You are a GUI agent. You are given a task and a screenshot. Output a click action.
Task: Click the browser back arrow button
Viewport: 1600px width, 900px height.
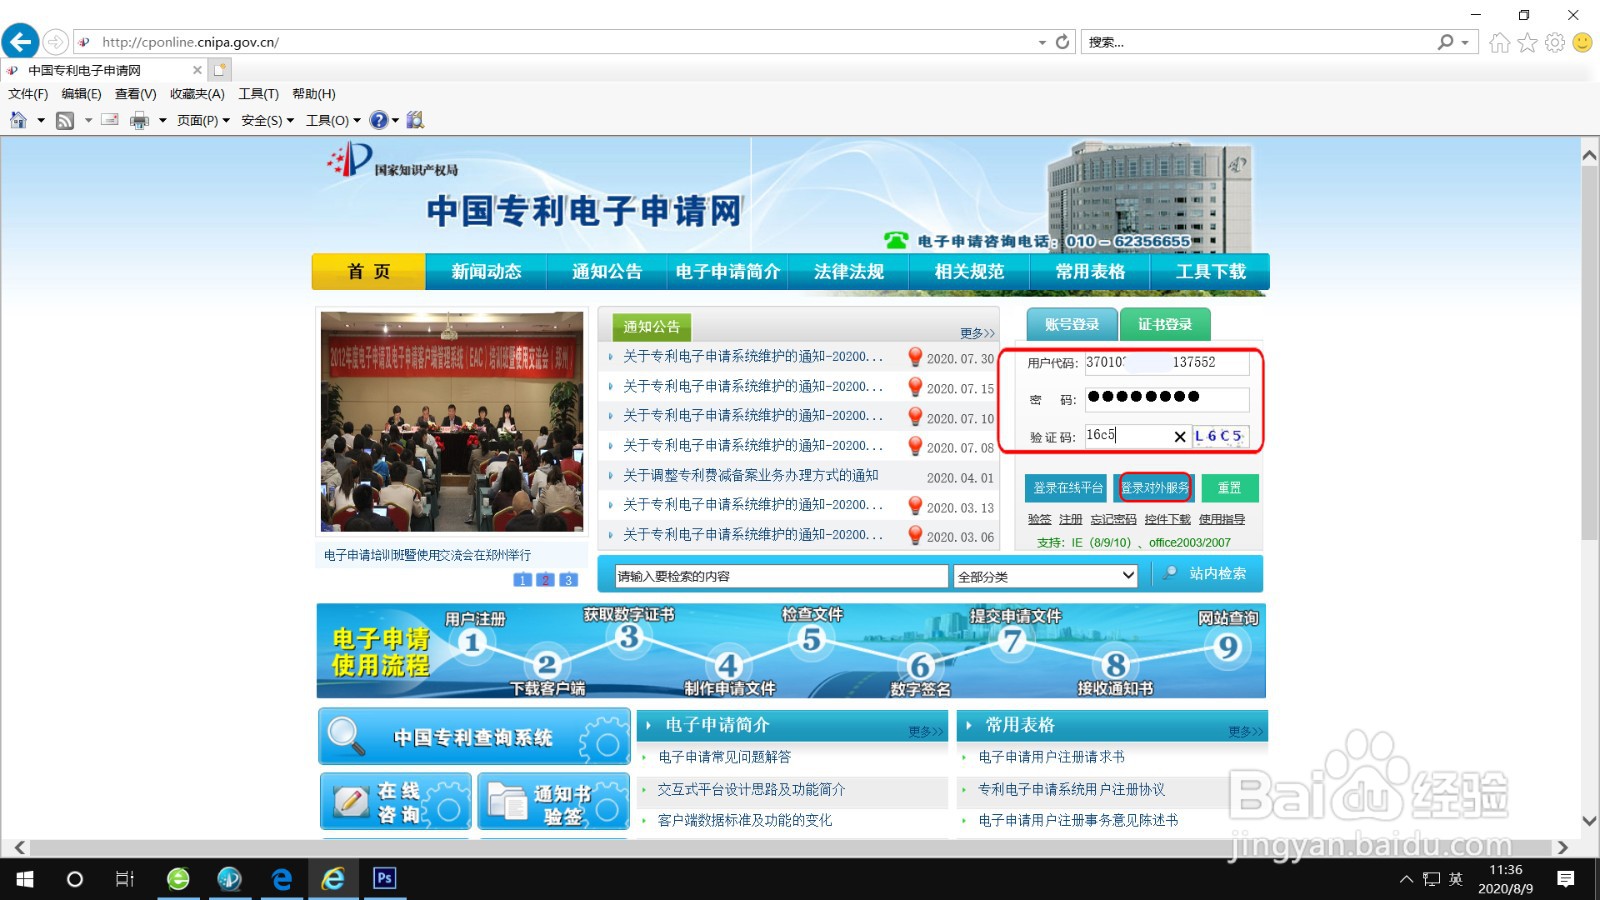[20, 42]
